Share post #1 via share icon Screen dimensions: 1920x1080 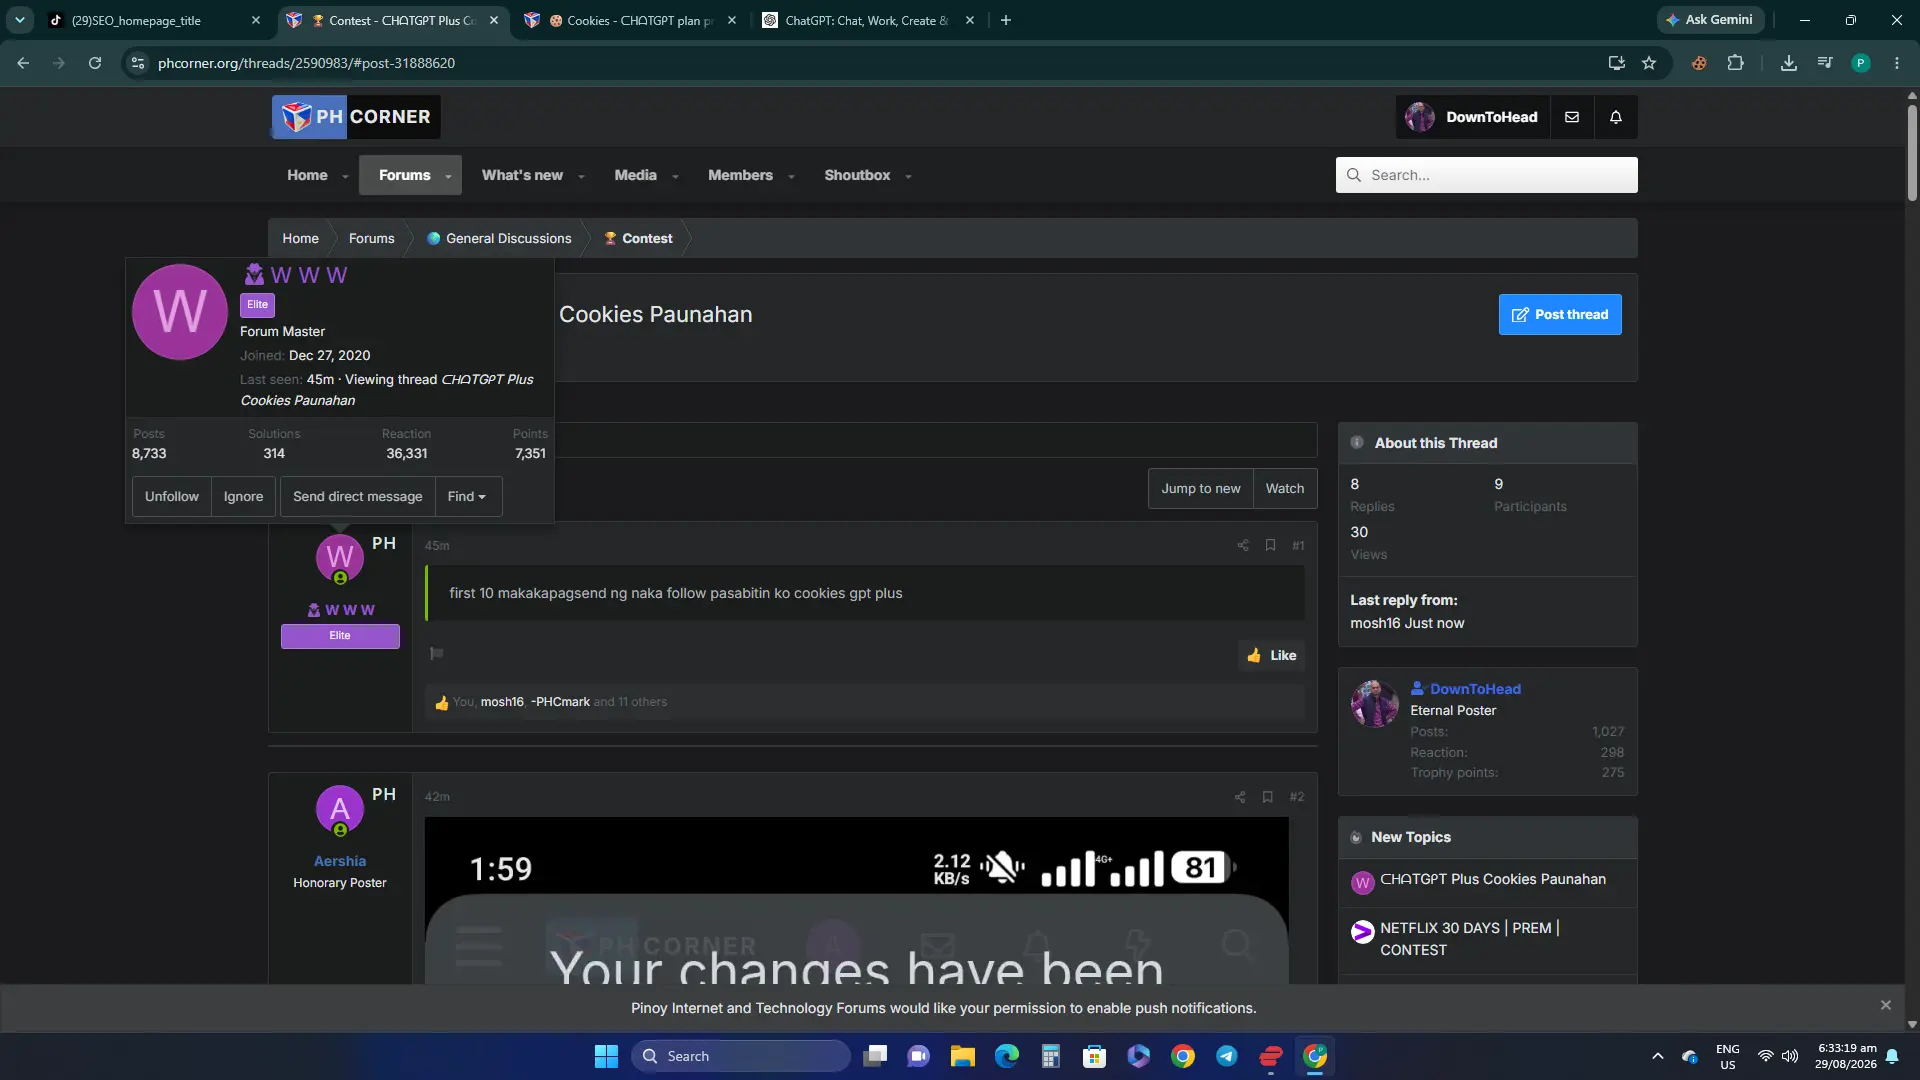pos(1243,545)
